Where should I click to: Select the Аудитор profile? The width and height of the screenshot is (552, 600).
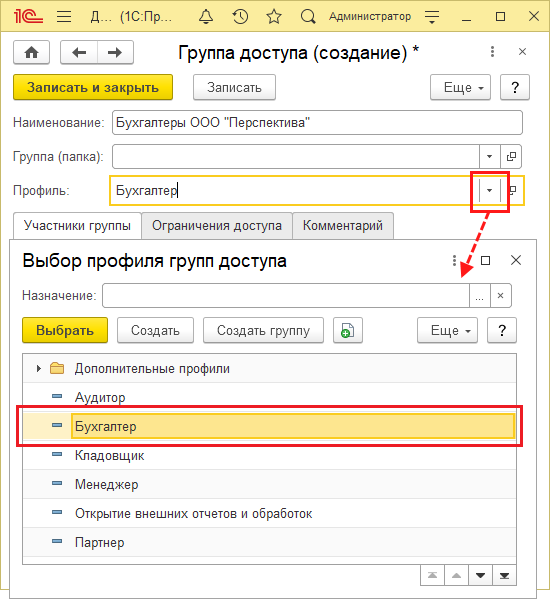(269, 398)
